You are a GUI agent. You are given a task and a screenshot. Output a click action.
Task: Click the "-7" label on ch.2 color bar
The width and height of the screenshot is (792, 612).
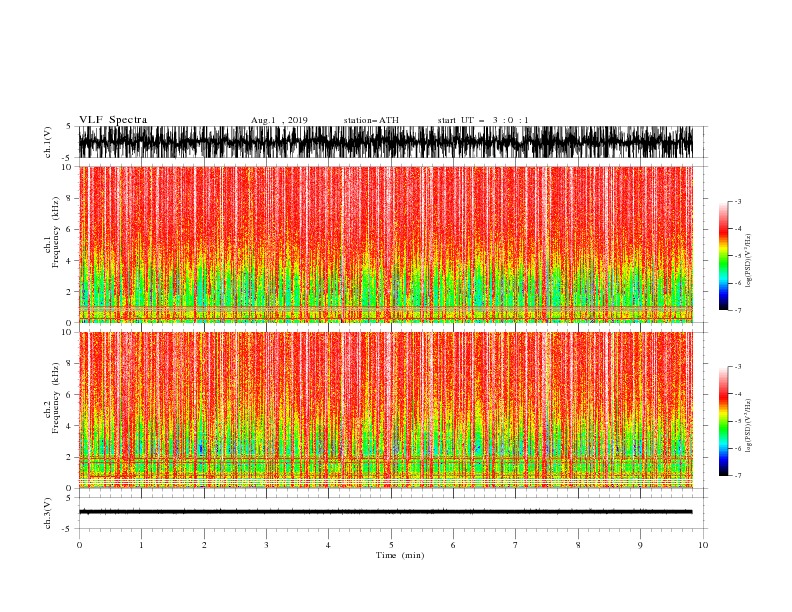(x=738, y=476)
